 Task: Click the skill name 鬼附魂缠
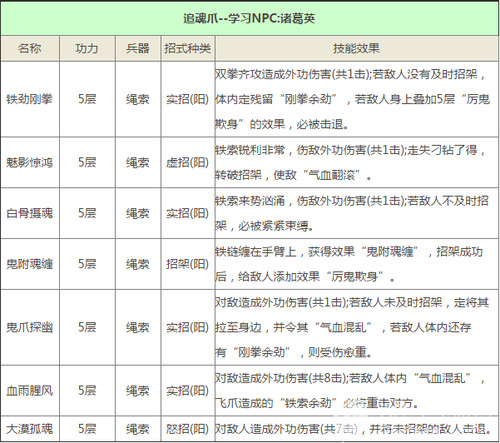click(x=30, y=264)
